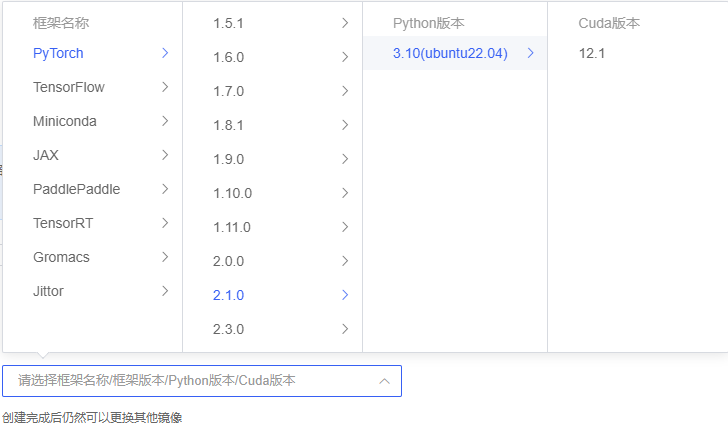Select framework version 1.10.0
Viewport: 728px width, 428px height.
(232, 193)
